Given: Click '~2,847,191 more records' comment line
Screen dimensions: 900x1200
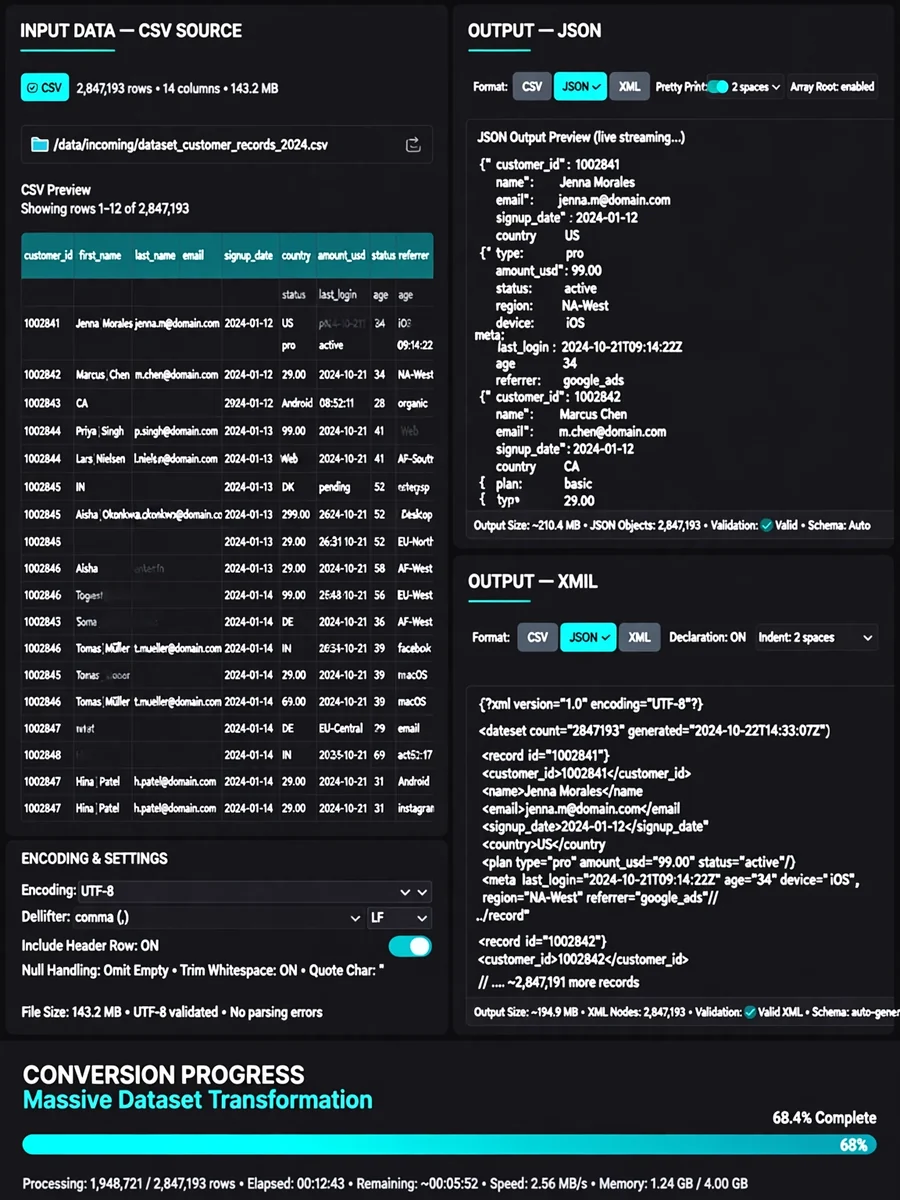Looking at the screenshot, I should (x=559, y=982).
